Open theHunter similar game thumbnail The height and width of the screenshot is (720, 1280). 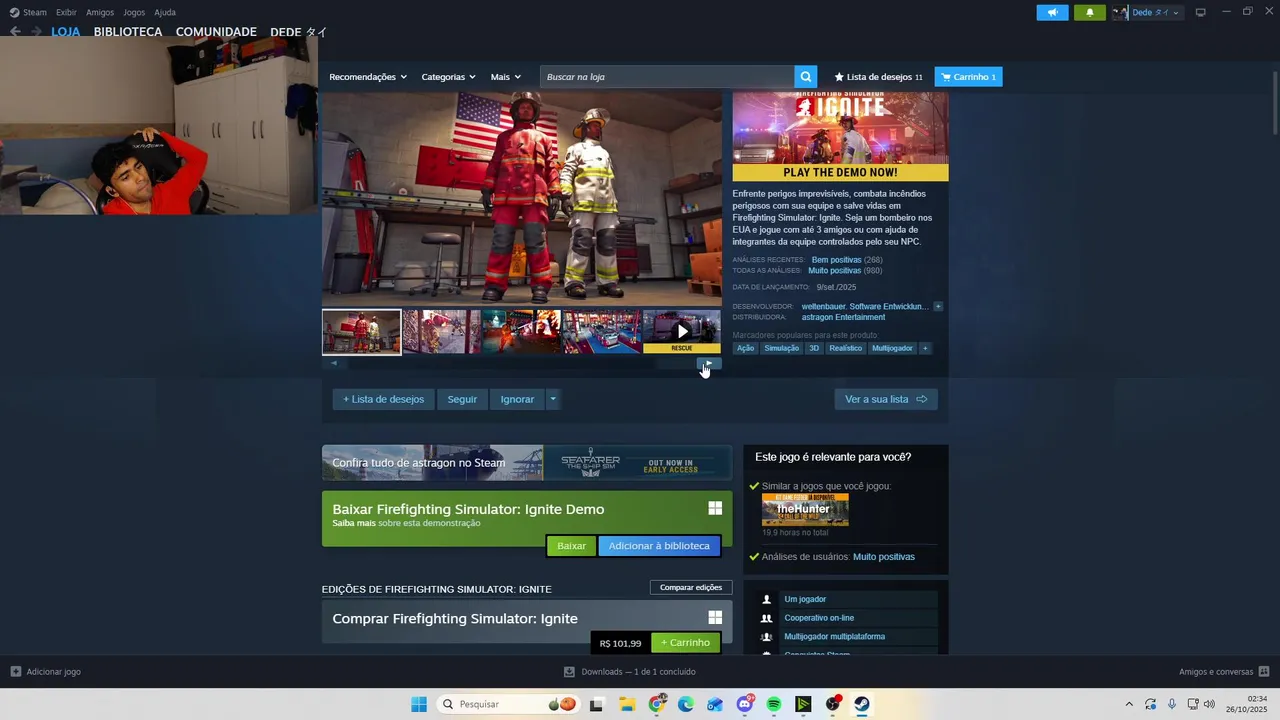pos(805,509)
